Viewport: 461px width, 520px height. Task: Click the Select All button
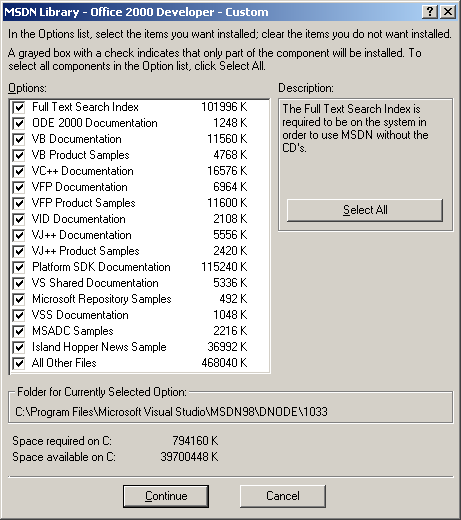[x=365, y=210]
